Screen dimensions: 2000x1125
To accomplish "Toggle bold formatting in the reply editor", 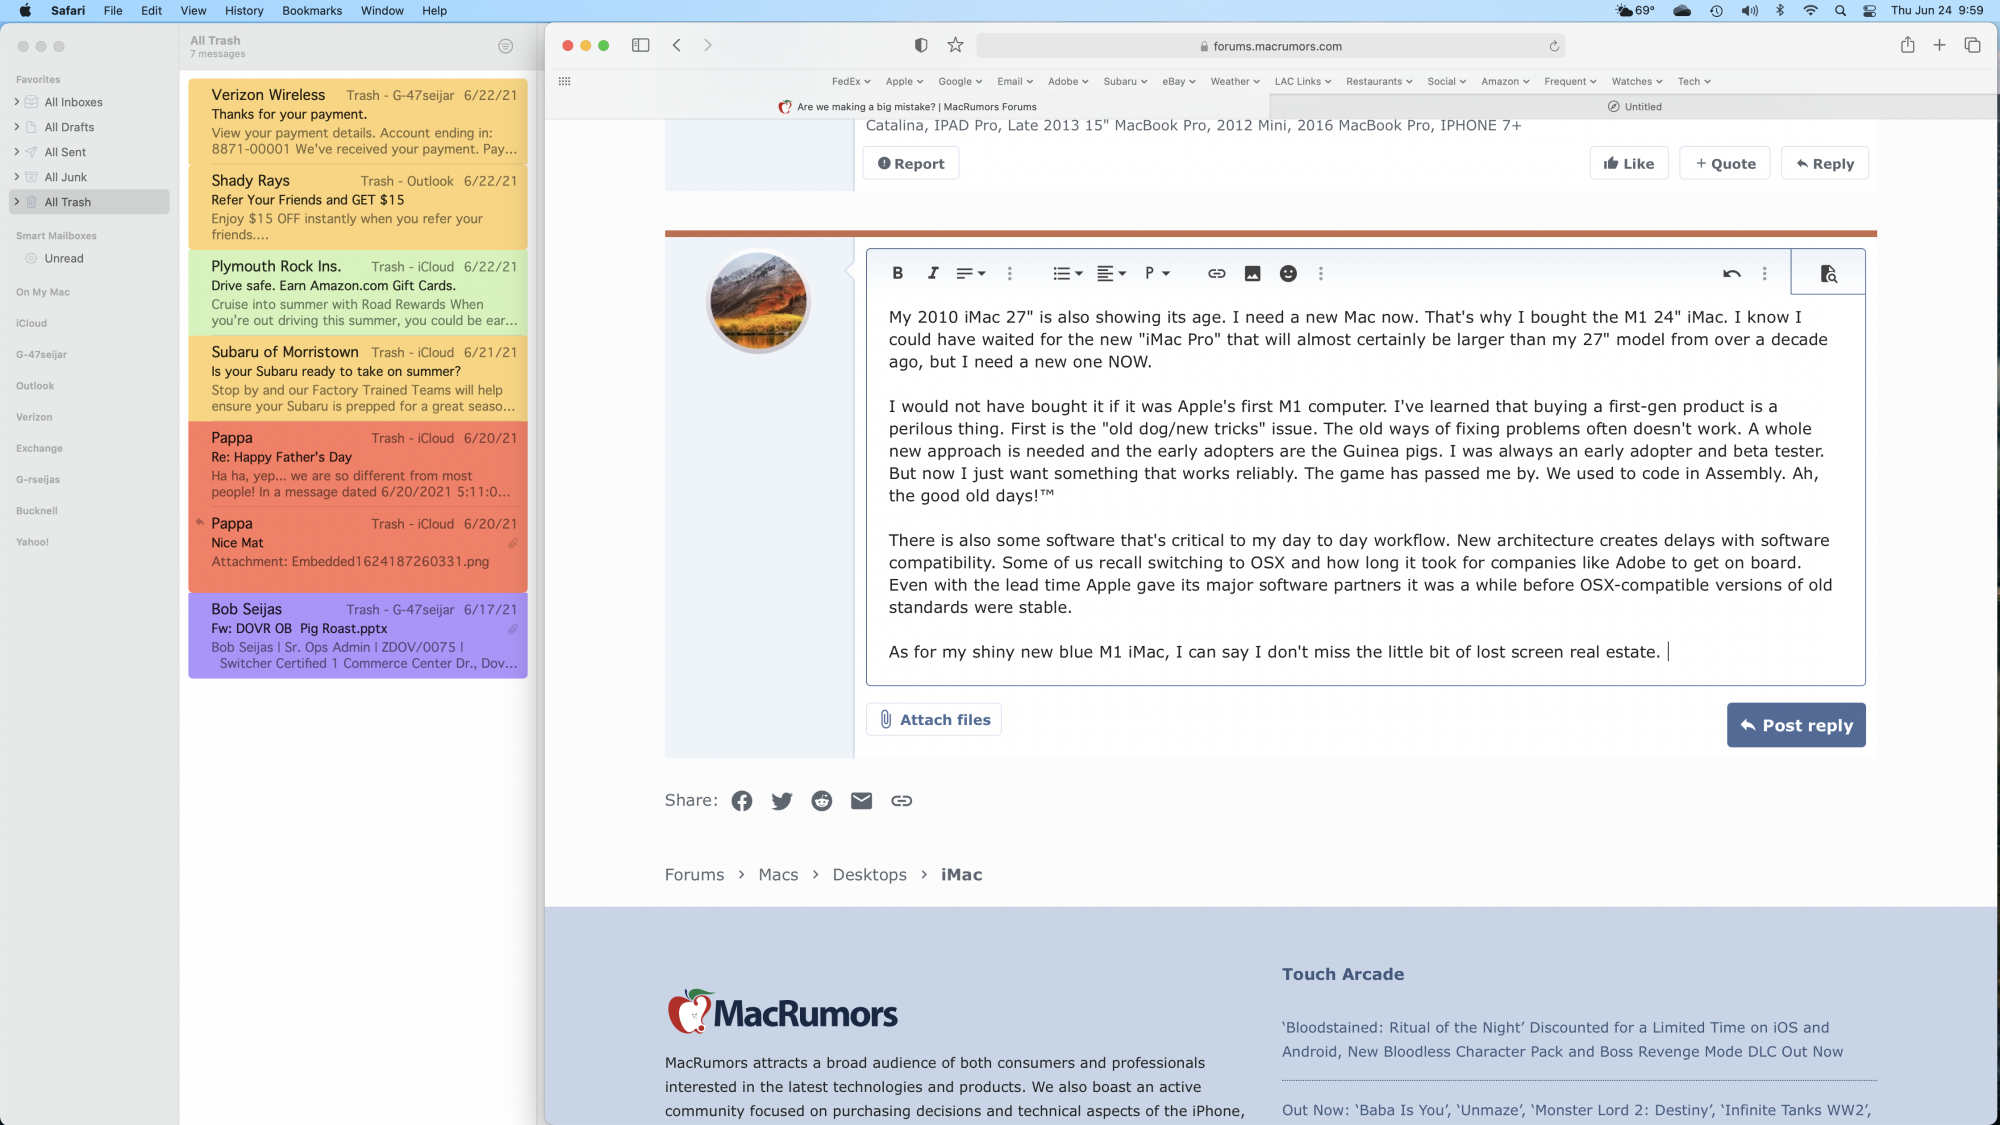I will (x=897, y=273).
